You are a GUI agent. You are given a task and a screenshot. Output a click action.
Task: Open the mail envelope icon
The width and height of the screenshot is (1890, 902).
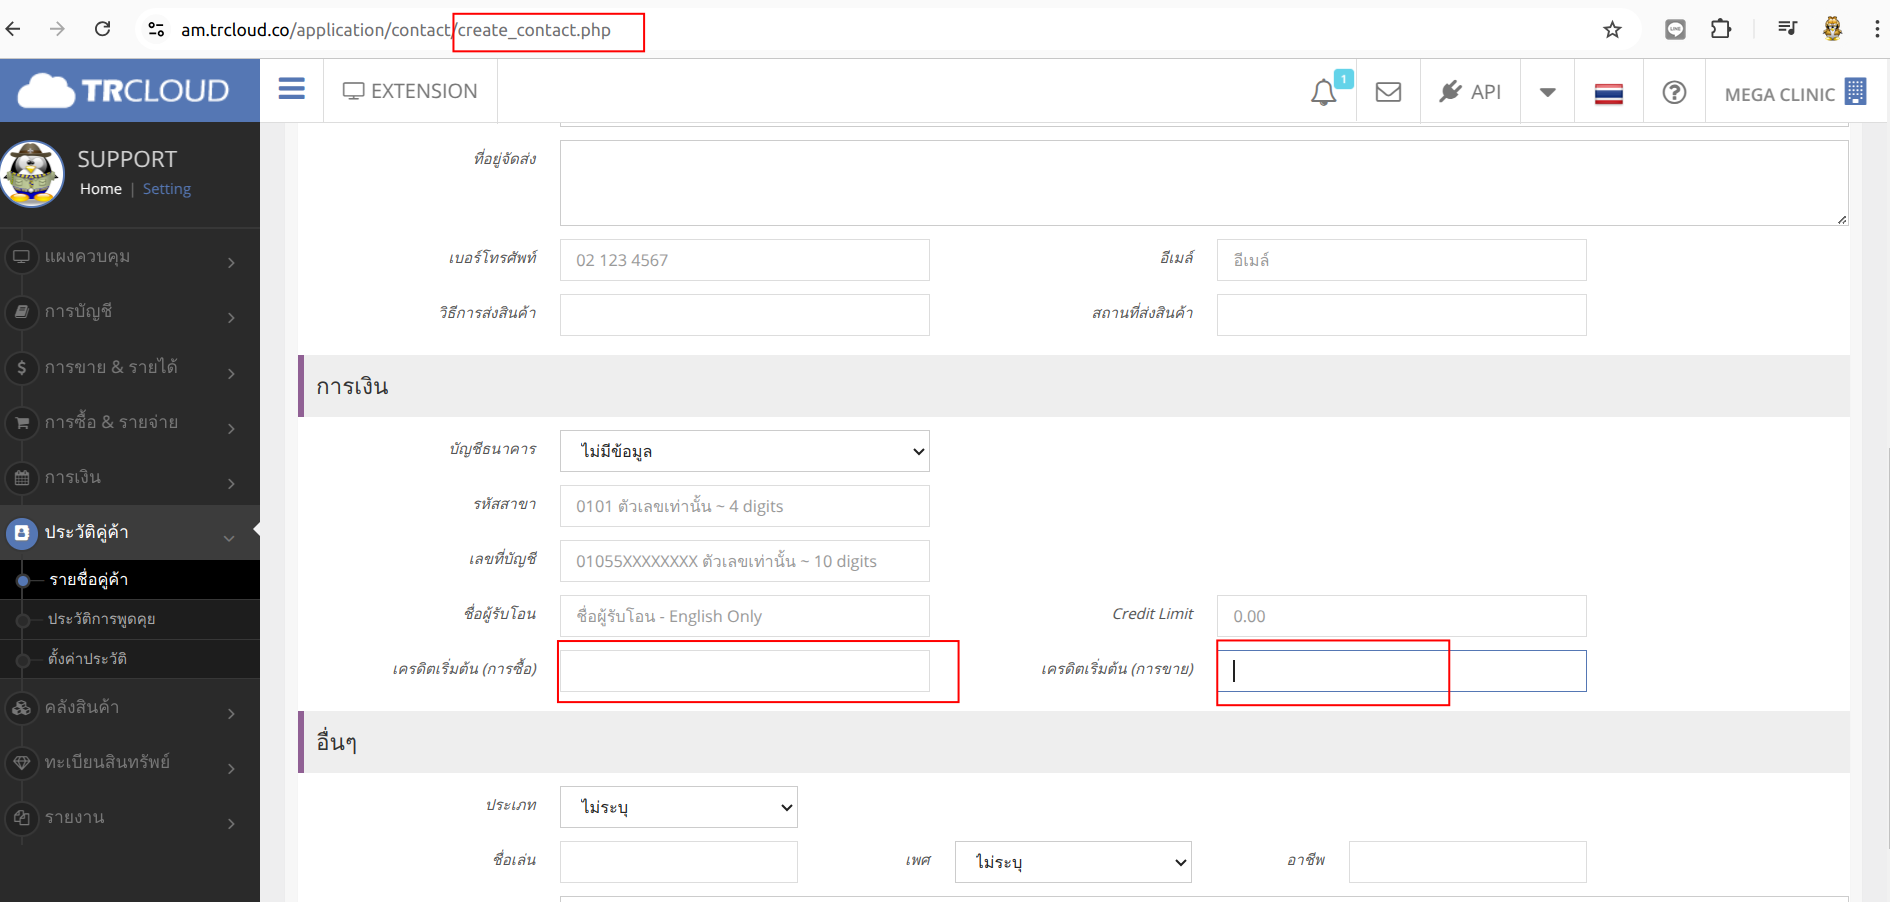(x=1388, y=92)
